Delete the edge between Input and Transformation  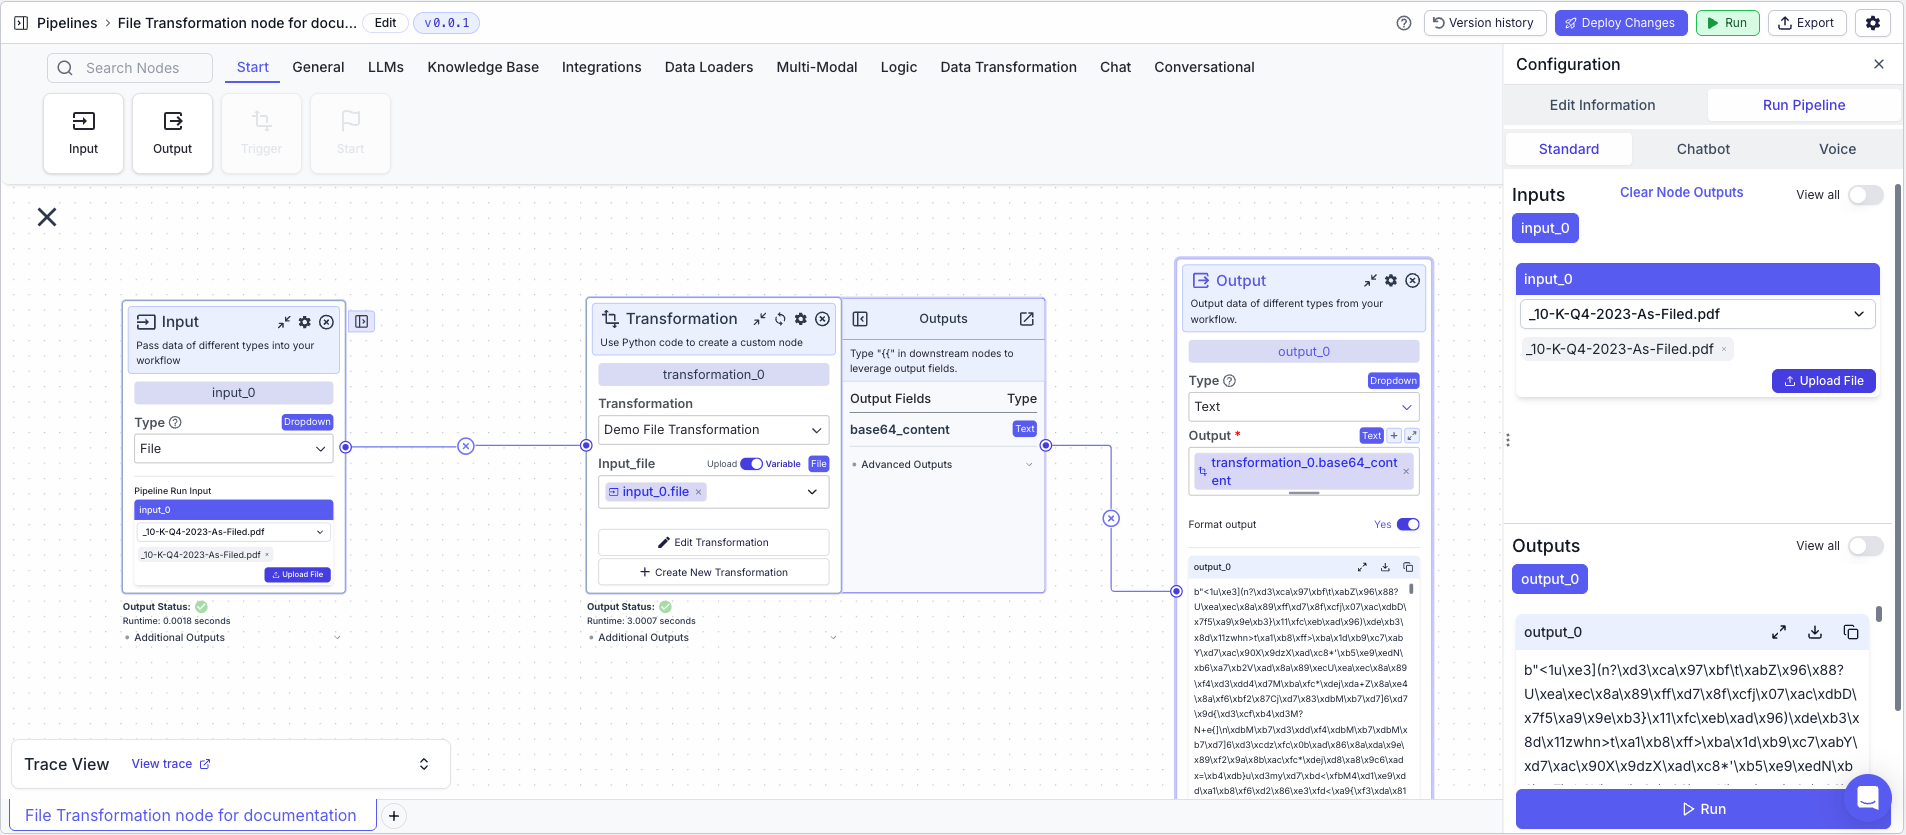point(466,447)
